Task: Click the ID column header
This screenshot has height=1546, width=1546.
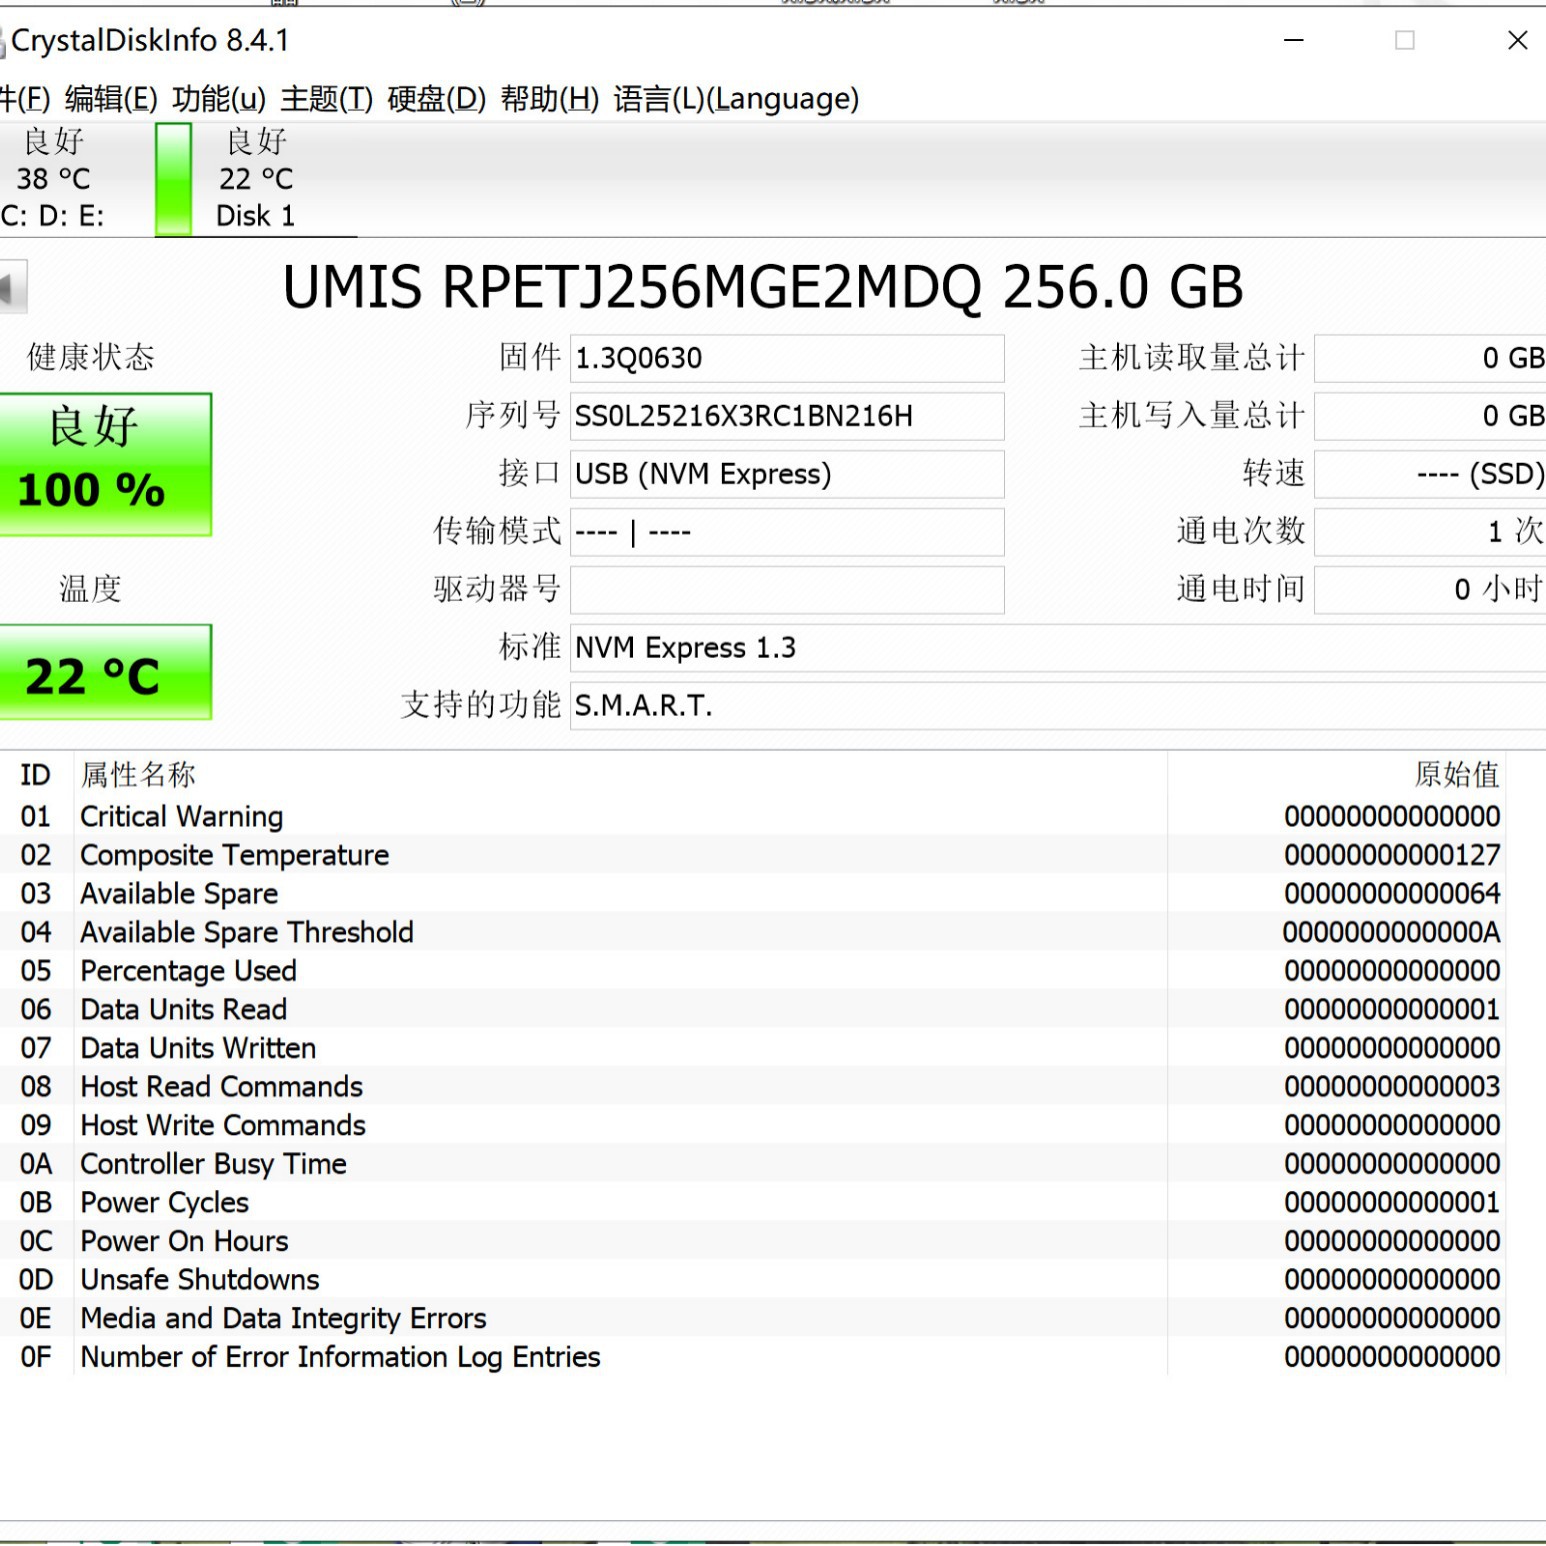Action: (36, 775)
